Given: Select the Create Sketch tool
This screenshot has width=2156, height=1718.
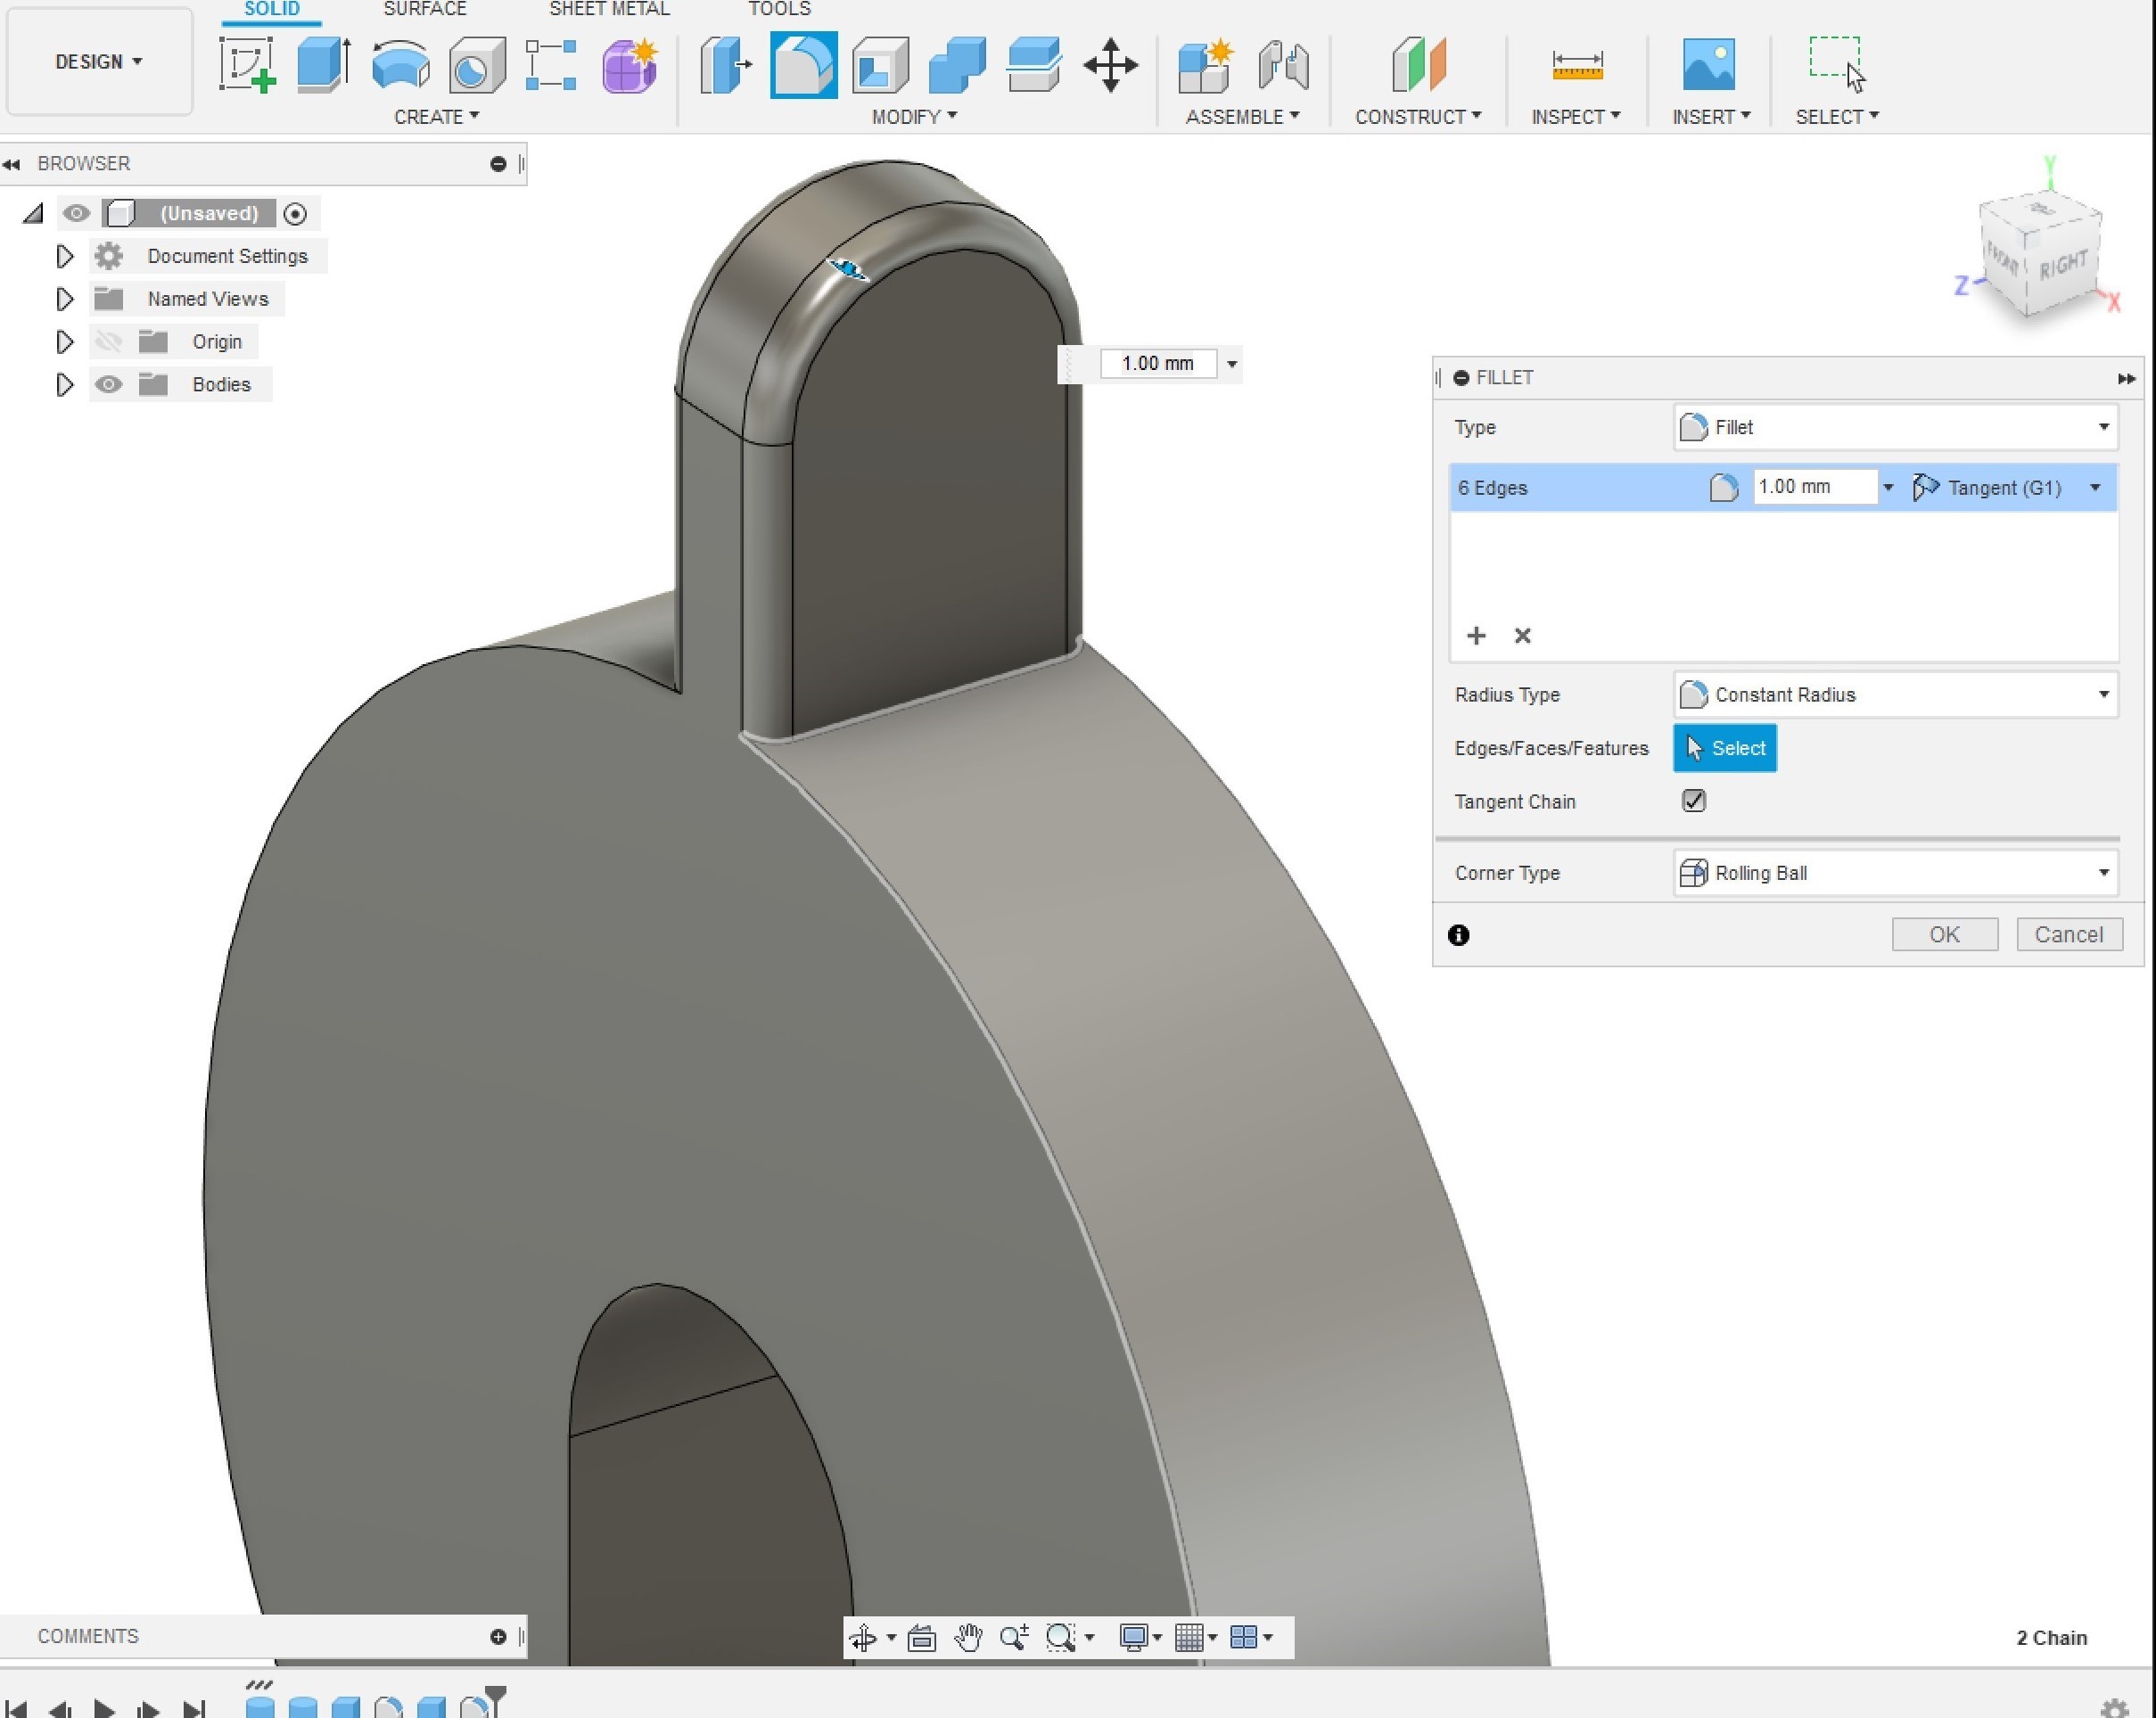Looking at the screenshot, I should tap(247, 65).
